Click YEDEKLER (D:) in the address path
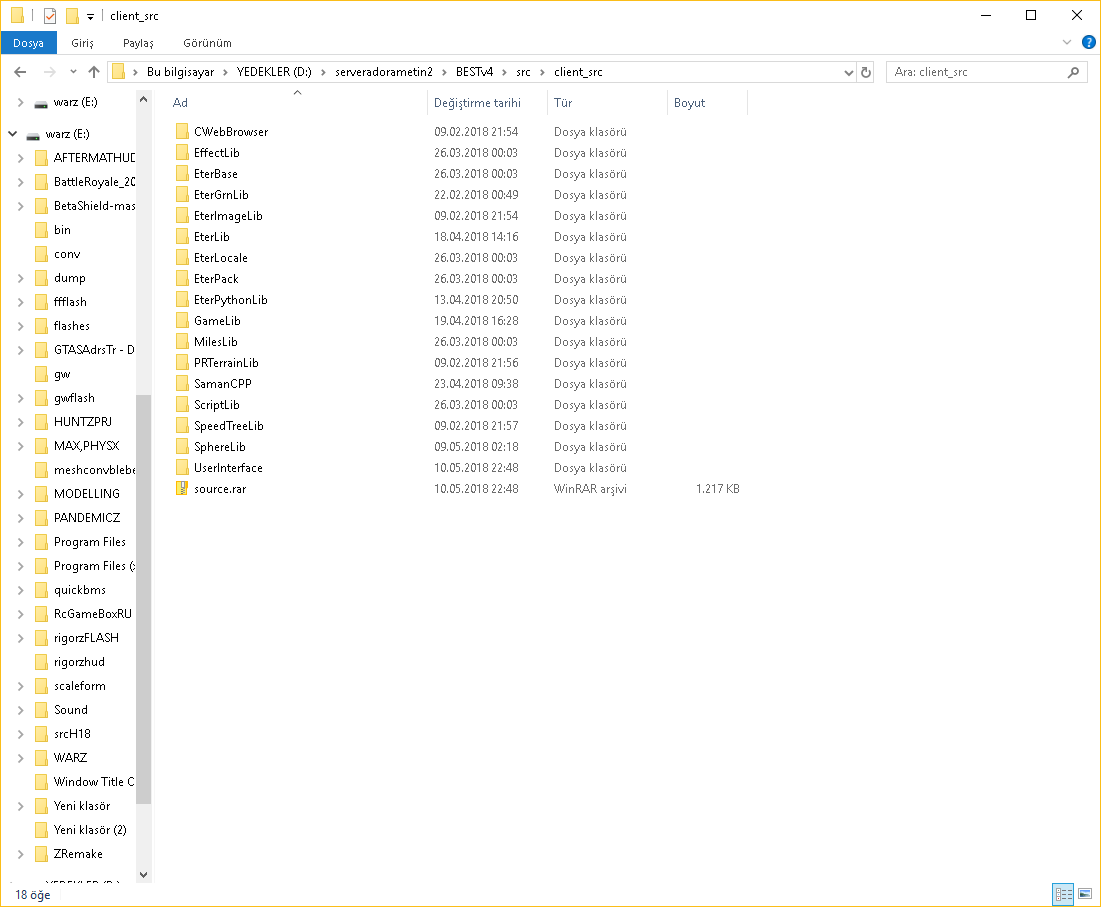 (274, 72)
